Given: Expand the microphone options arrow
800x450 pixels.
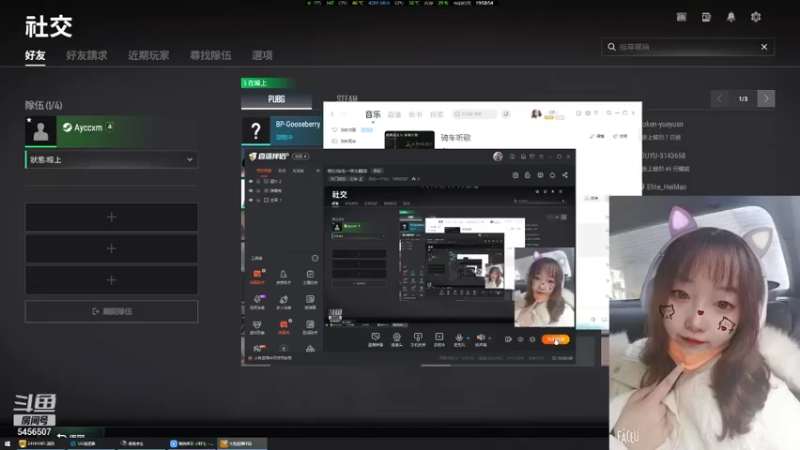Looking at the screenshot, I should point(468,338).
